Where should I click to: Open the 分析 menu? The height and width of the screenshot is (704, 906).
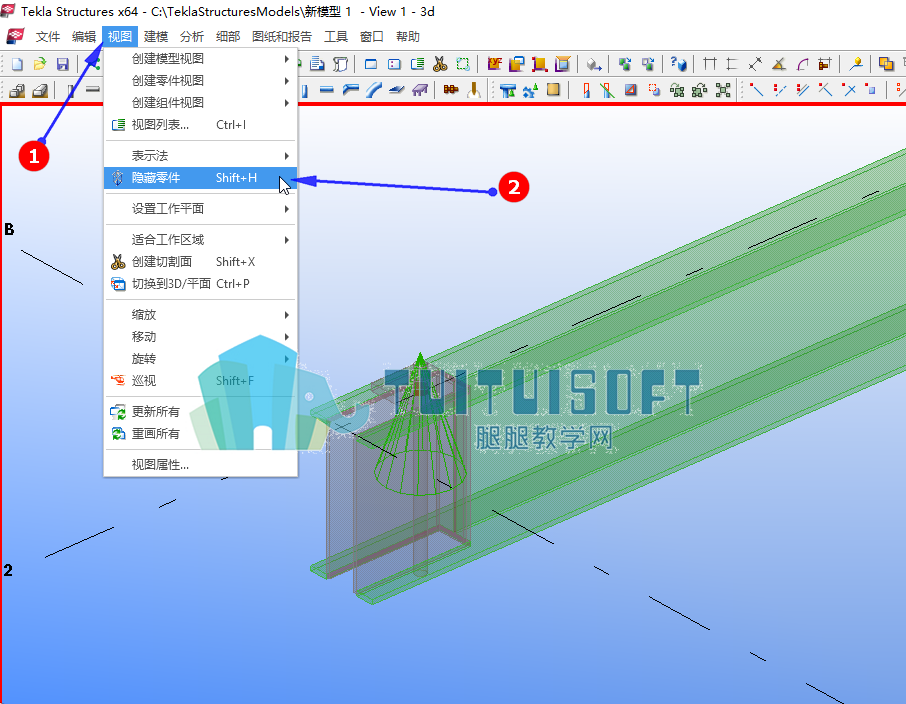192,36
